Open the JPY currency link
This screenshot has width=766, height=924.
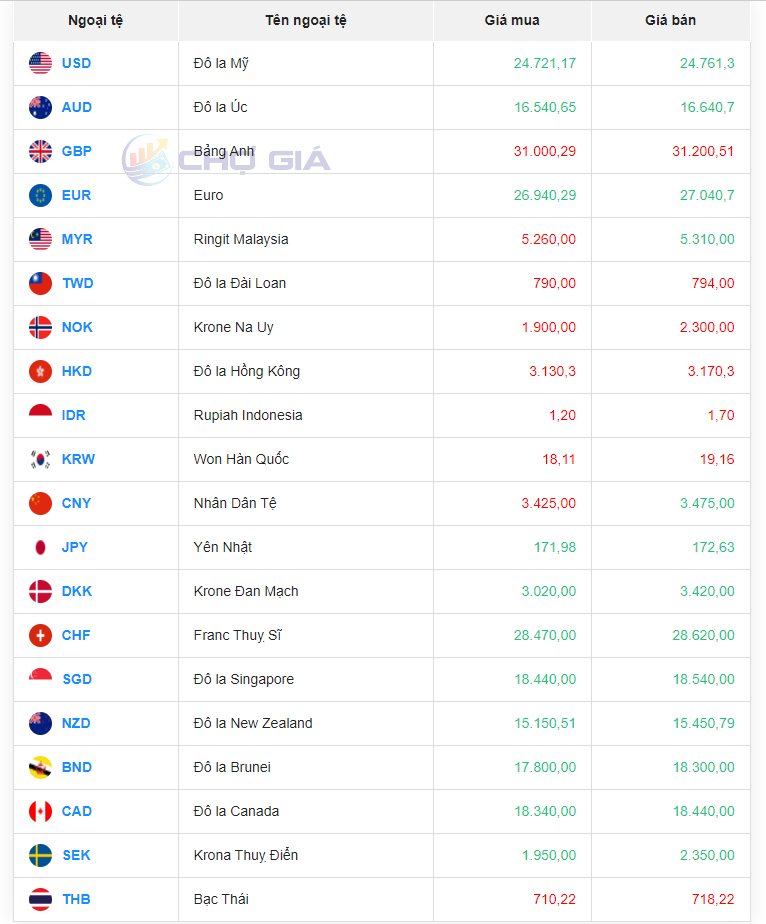click(75, 547)
